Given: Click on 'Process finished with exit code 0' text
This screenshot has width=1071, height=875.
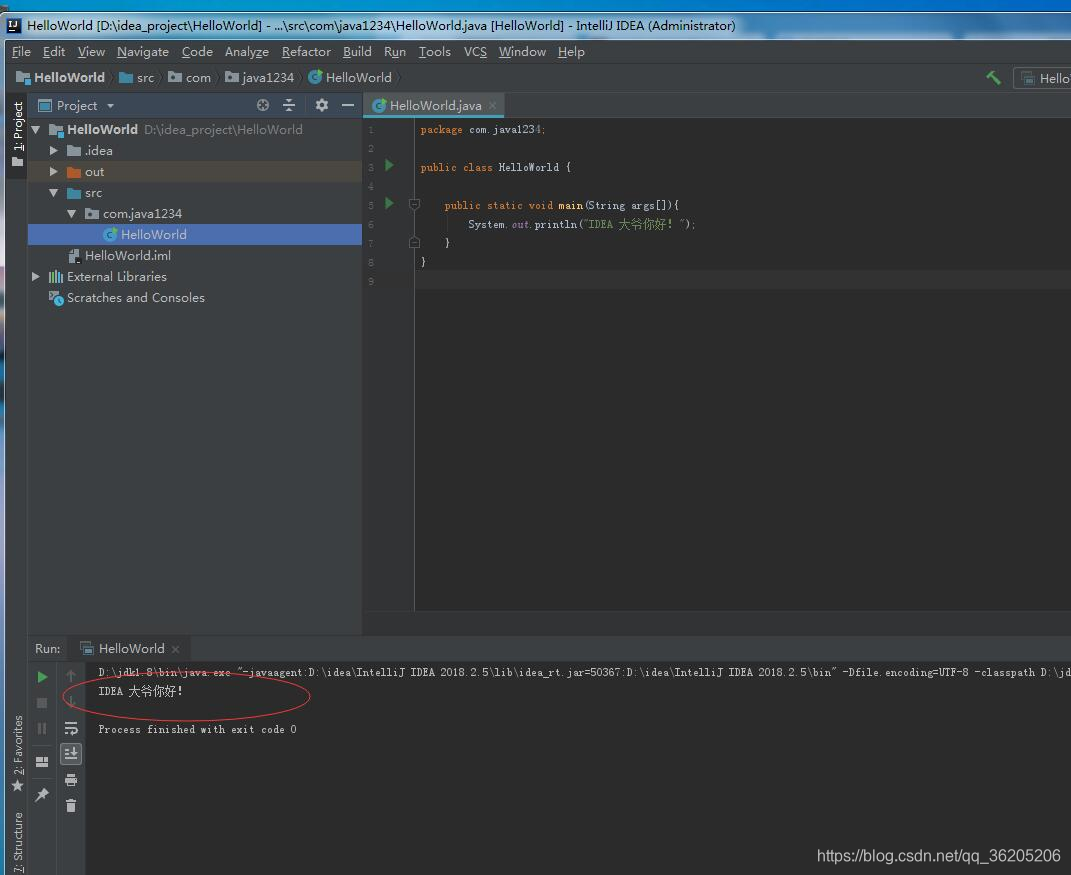Looking at the screenshot, I should (x=197, y=730).
